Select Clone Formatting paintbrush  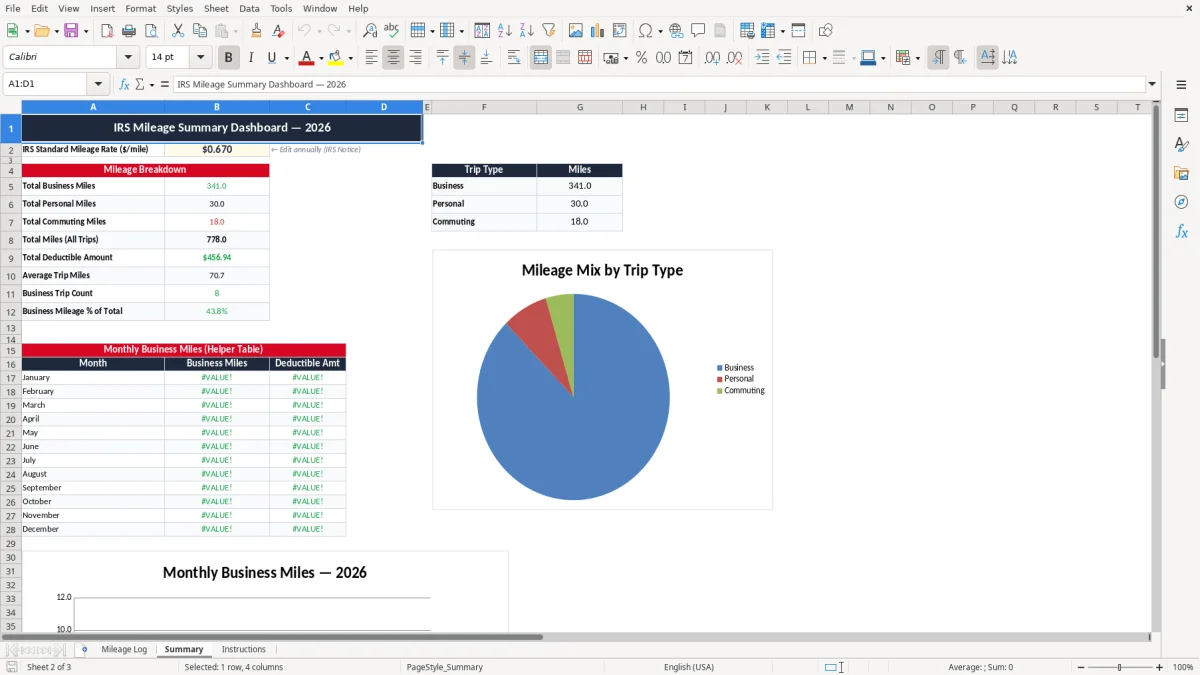coord(257,31)
